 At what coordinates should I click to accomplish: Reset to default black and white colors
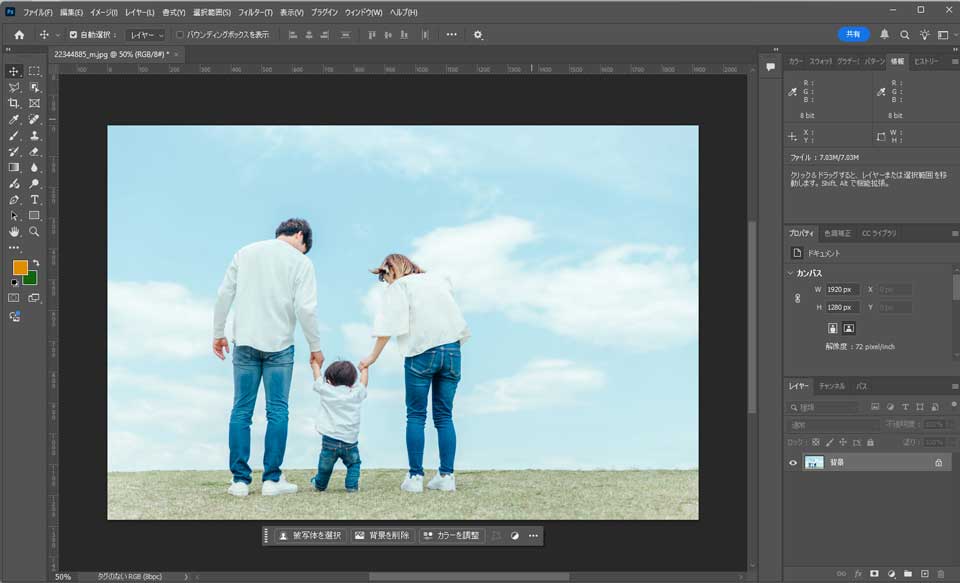(x=14, y=283)
